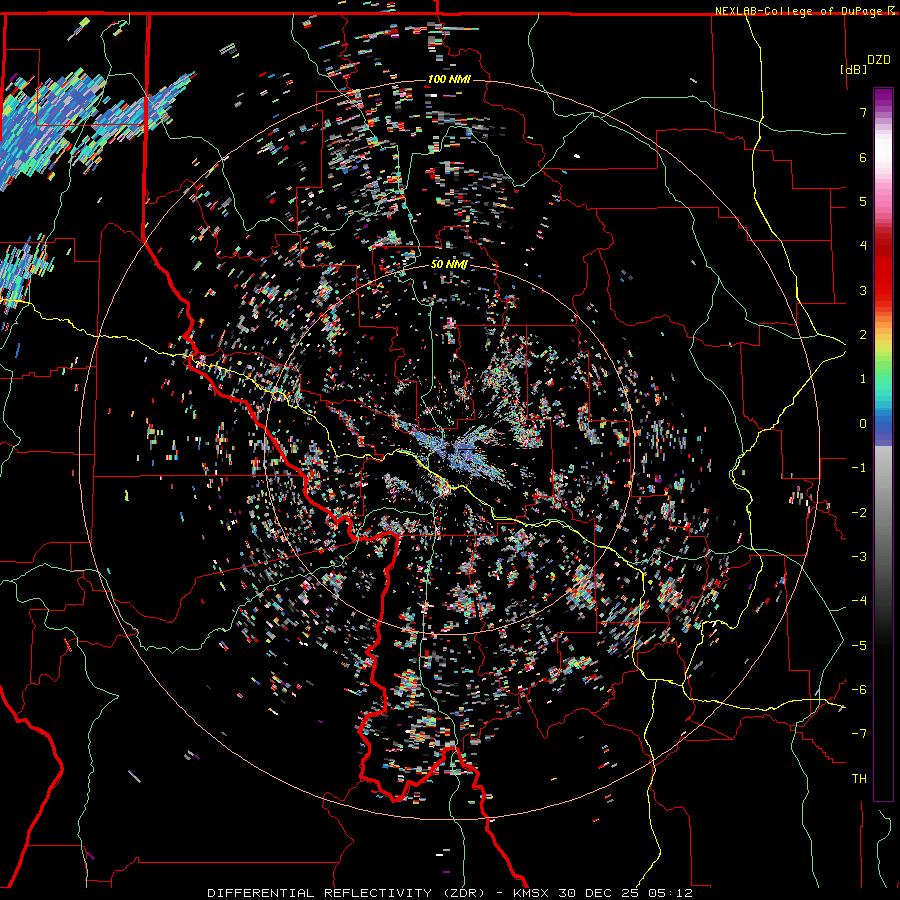Select the -6 value on the dB scale

[x=859, y=689]
